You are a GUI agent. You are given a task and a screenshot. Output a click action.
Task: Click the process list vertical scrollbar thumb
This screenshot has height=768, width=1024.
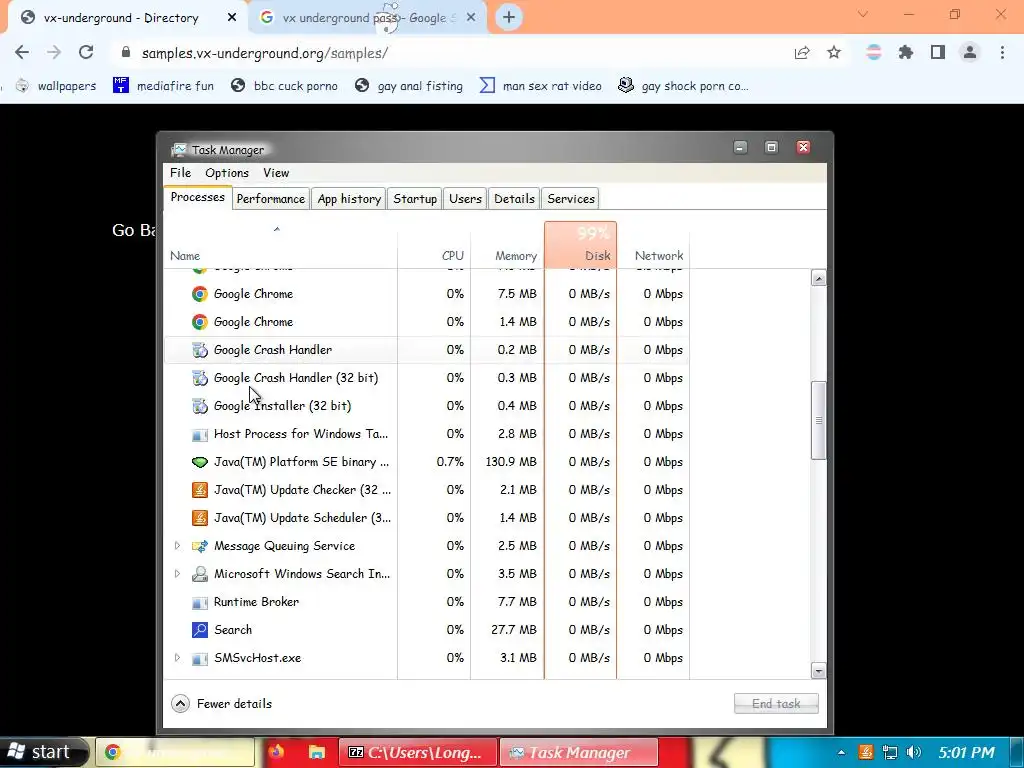(x=818, y=421)
